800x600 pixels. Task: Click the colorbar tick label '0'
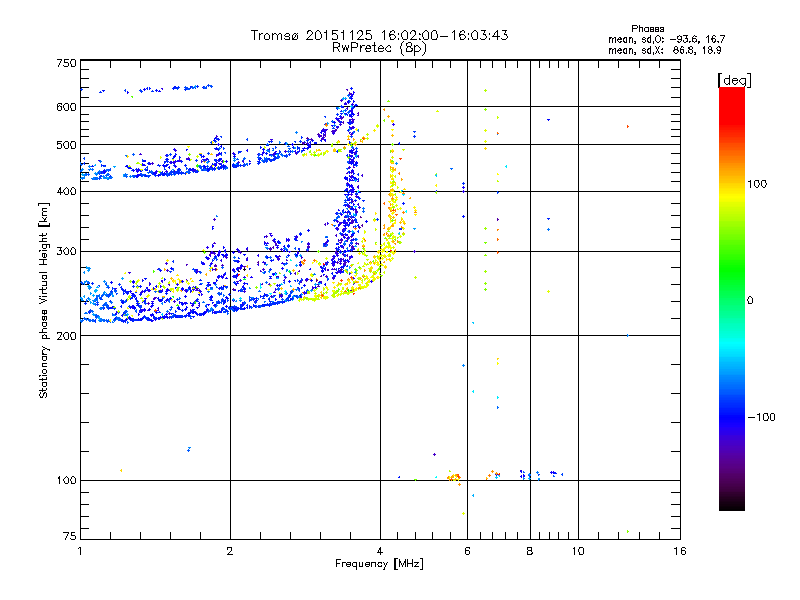749,301
